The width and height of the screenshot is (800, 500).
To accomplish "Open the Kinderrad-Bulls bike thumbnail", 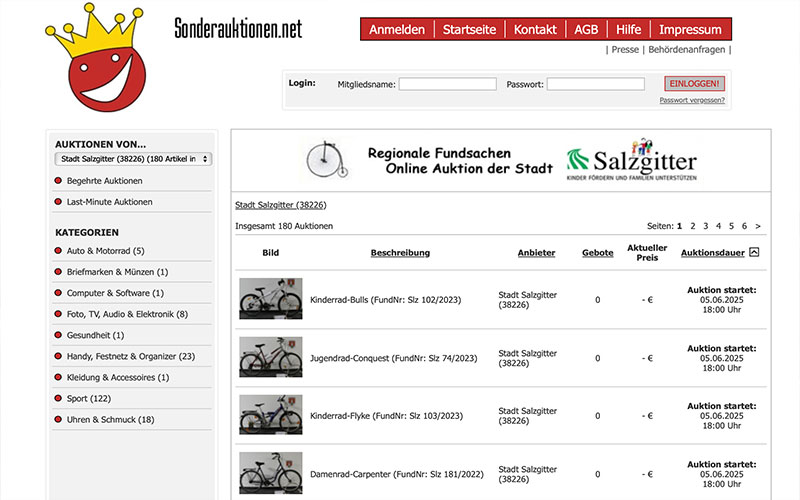I will click(270, 298).
